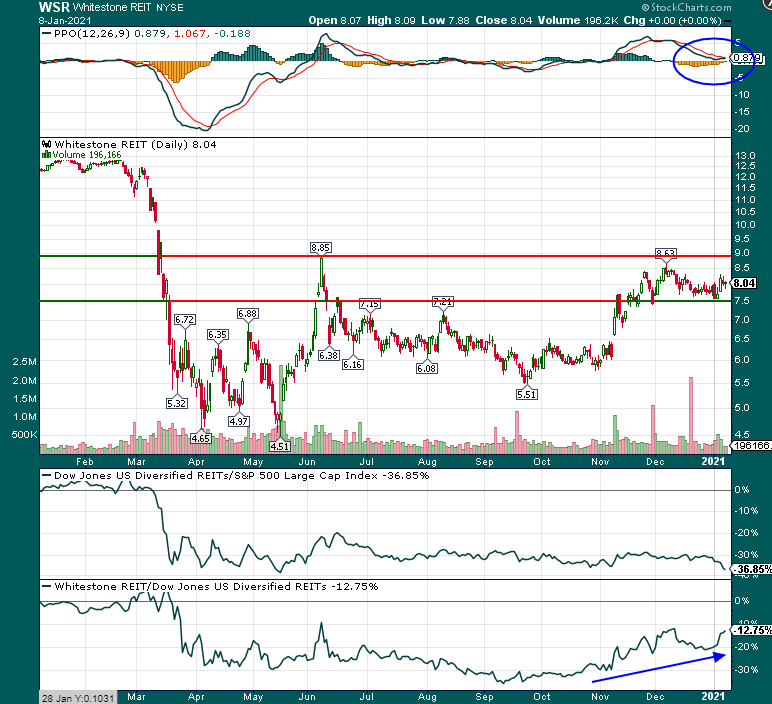
Task: Click the 4.65 low price annotation
Action: 201,439
